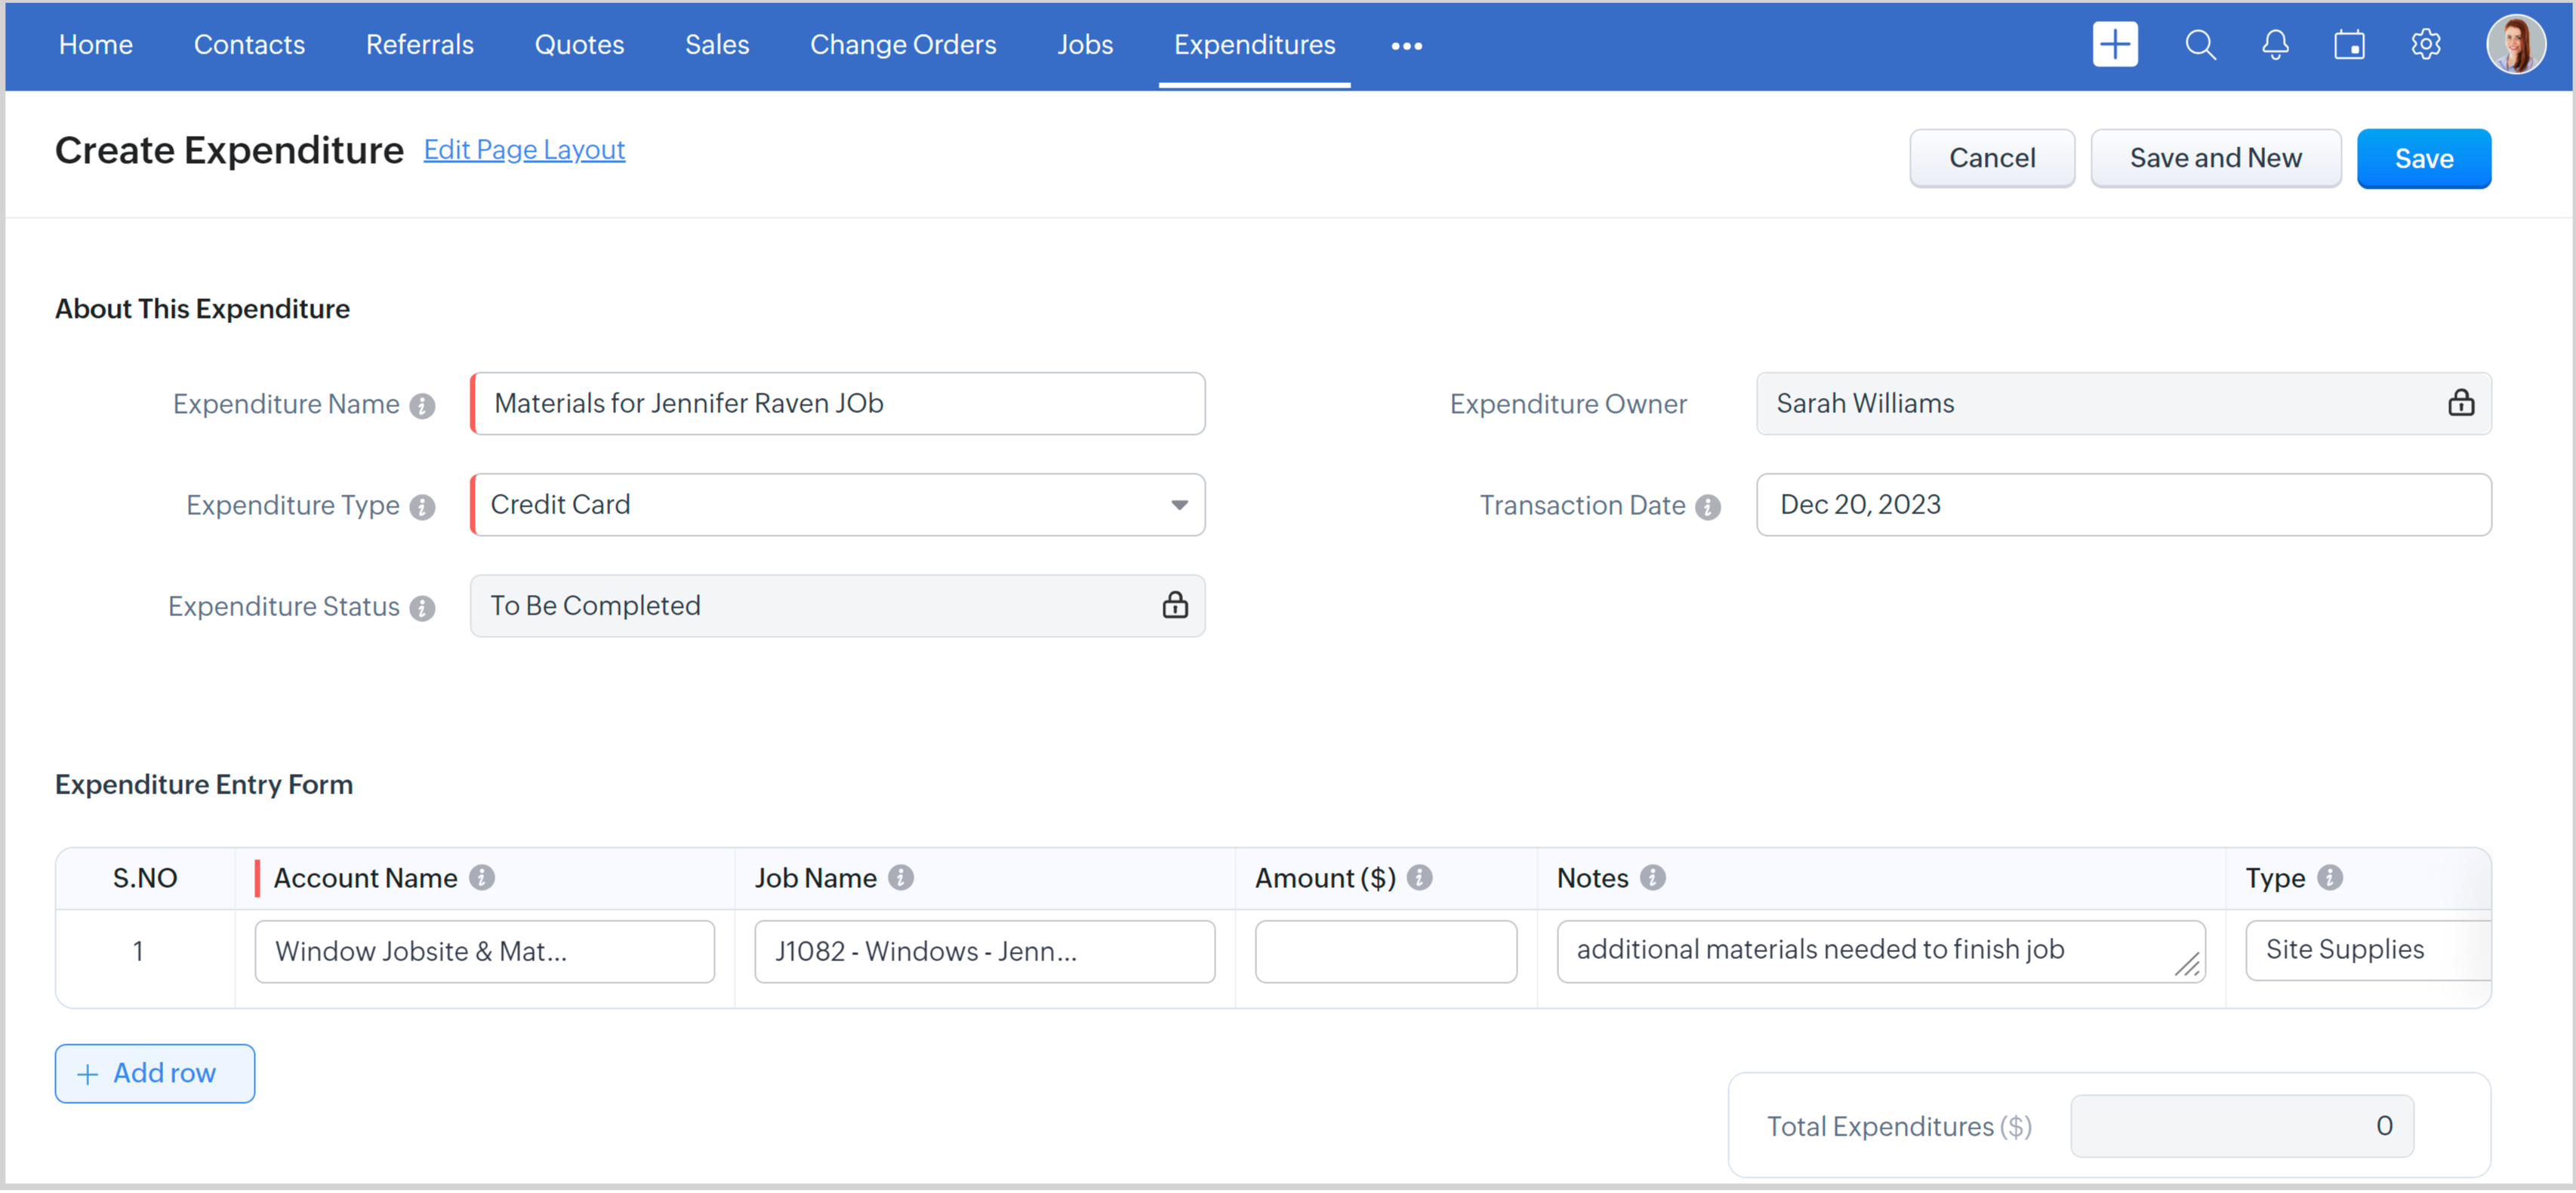Image resolution: width=2576 pixels, height=1193 pixels.
Task: Open the Type Site Supplies dropdown
Action: [2366, 950]
